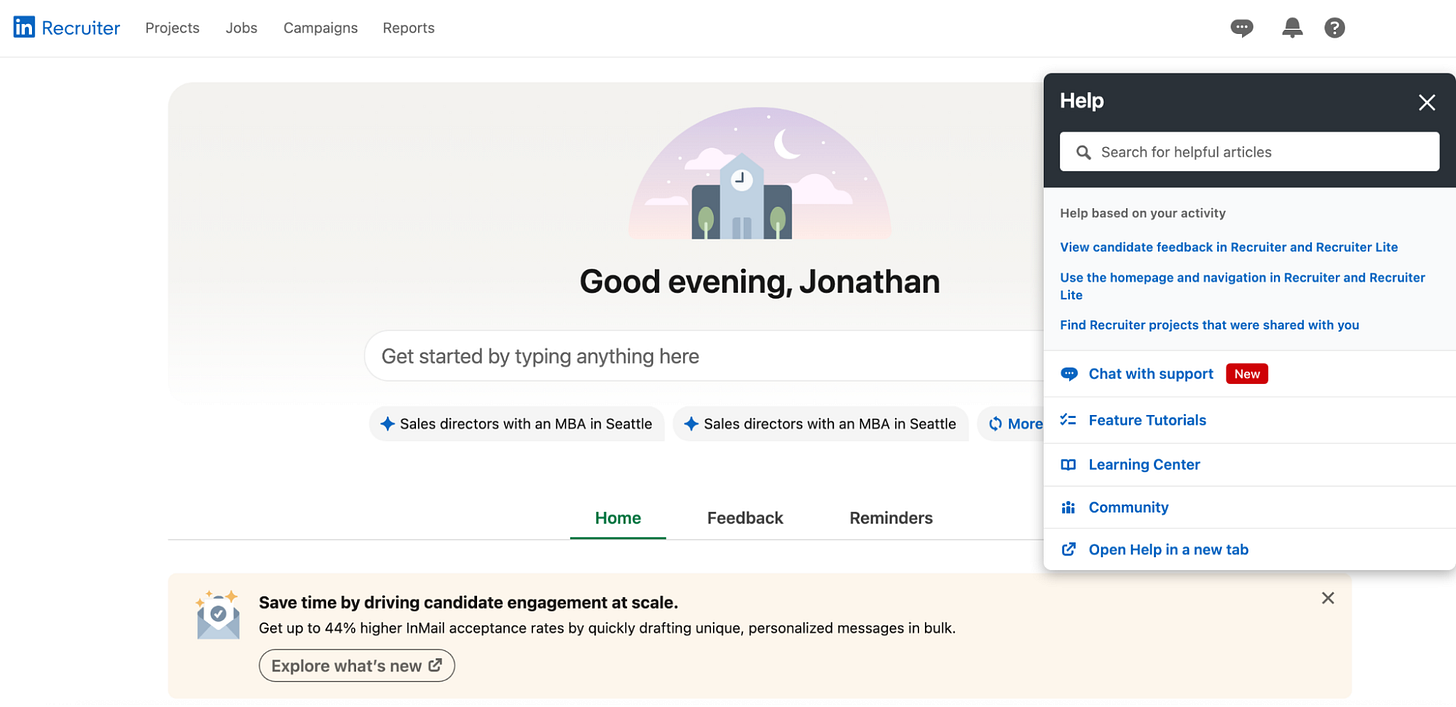The height and width of the screenshot is (707, 1456).
Task: Click Help based on your activity label
Action: click(x=1143, y=213)
